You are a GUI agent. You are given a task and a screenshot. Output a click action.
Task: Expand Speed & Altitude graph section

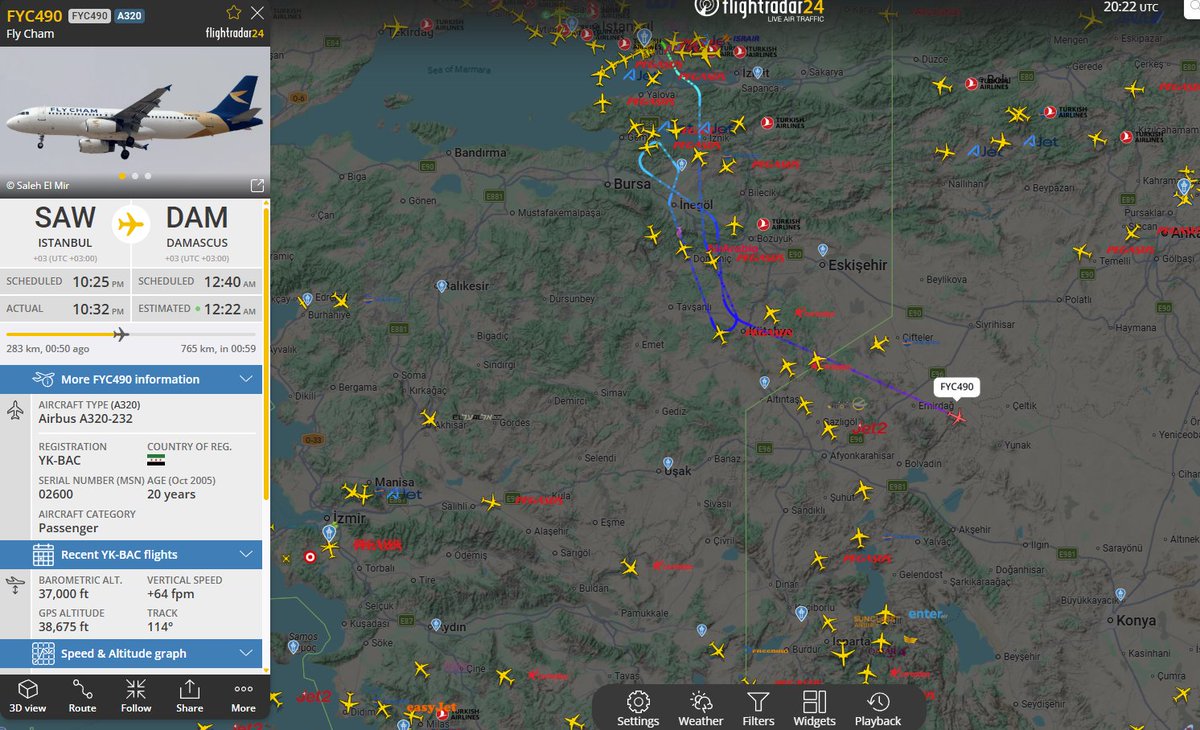click(131, 654)
